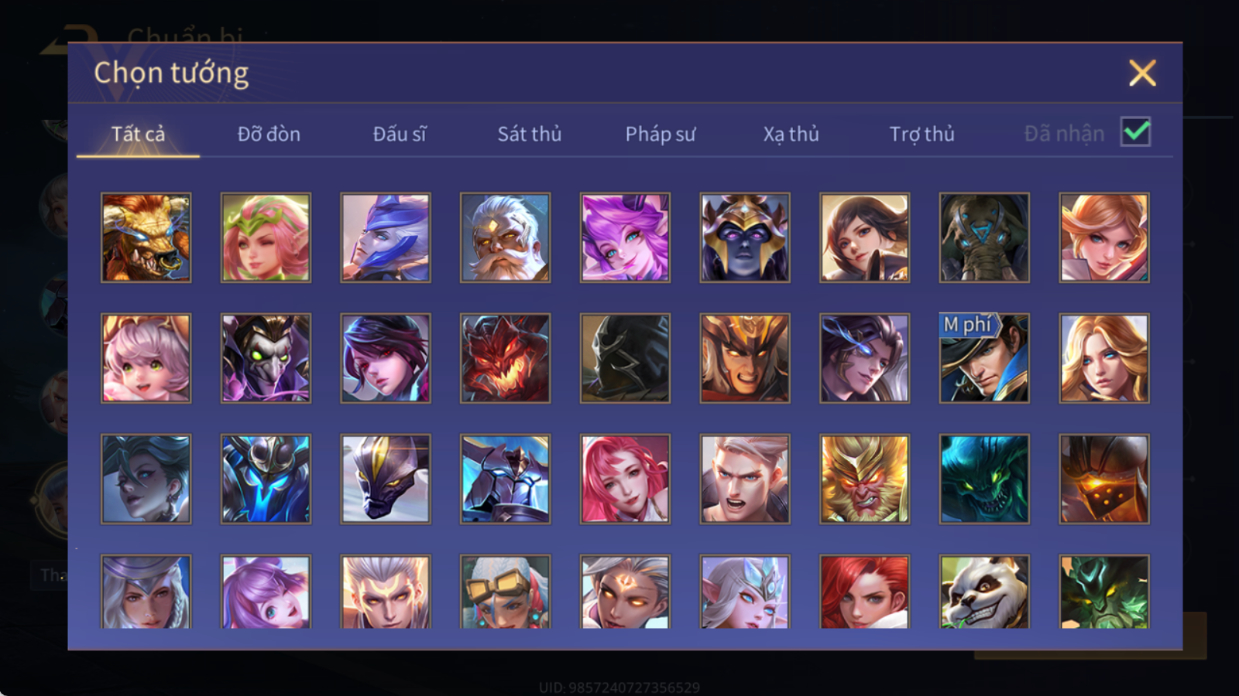1239x696 pixels.
Task: Switch to the 'Đỡ đòn' tab
Action: point(269,134)
